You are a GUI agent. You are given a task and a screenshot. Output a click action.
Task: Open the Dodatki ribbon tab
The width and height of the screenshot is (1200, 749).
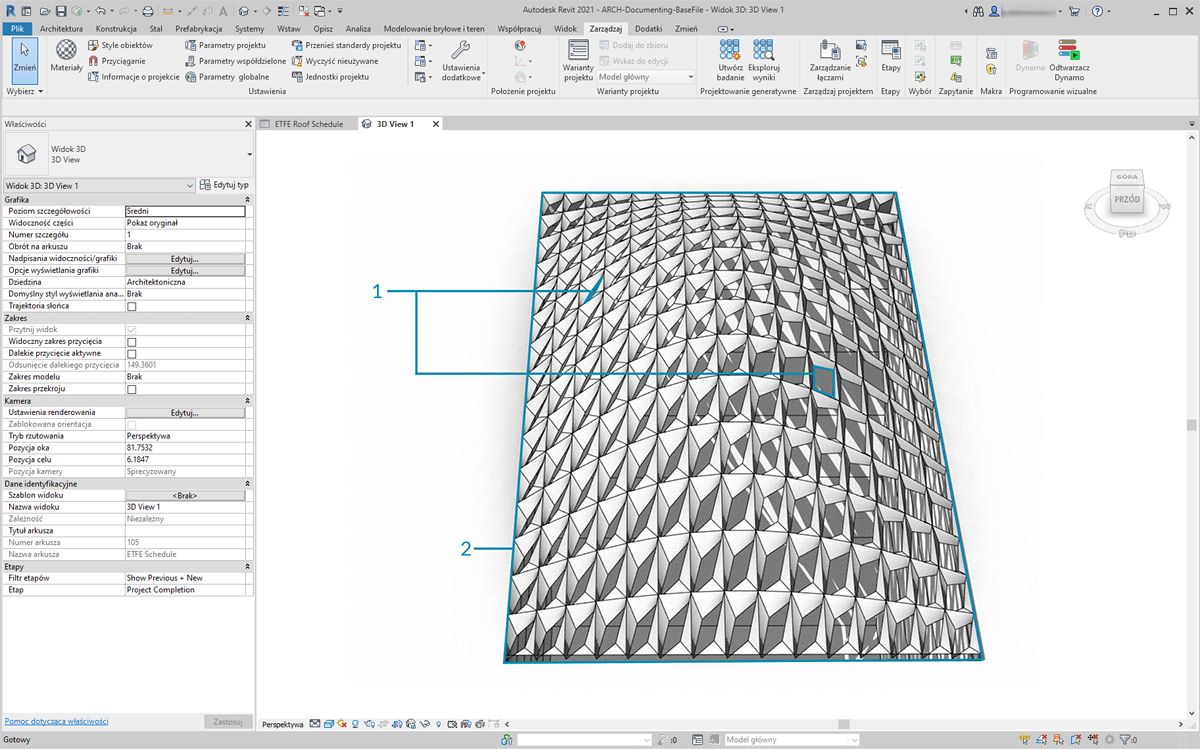pos(648,29)
